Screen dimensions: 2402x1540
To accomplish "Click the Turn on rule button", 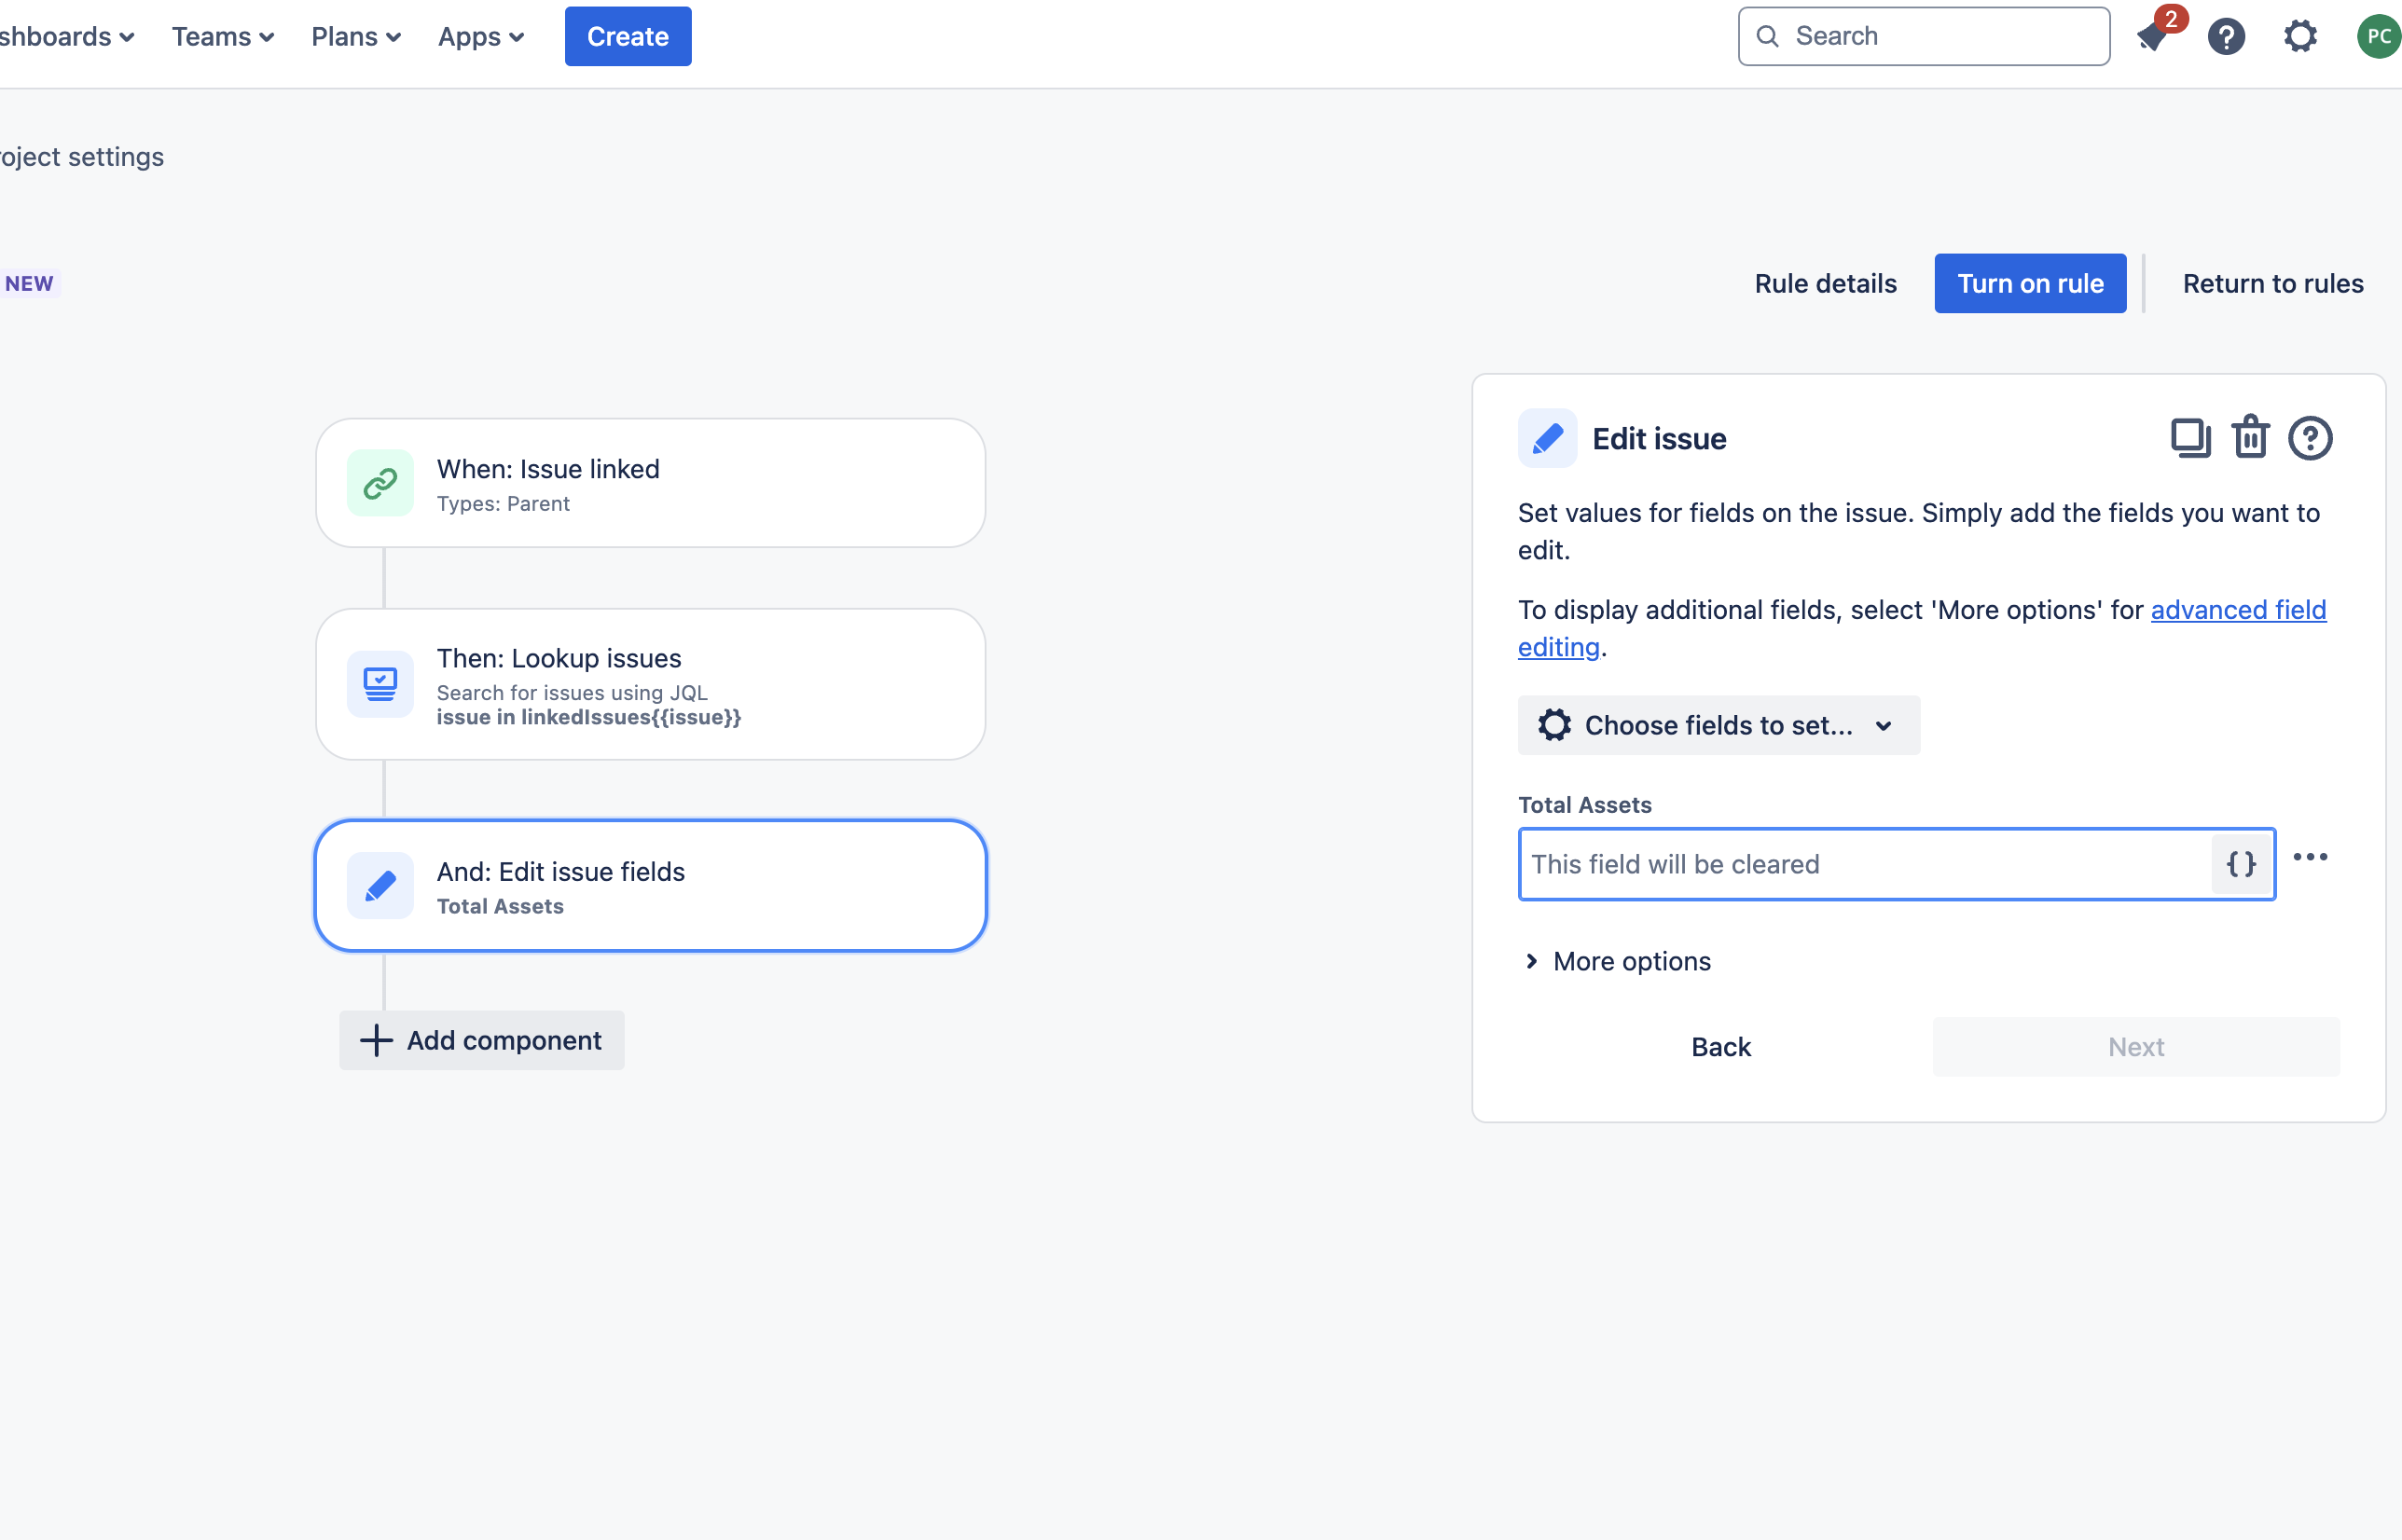I will coord(2029,284).
